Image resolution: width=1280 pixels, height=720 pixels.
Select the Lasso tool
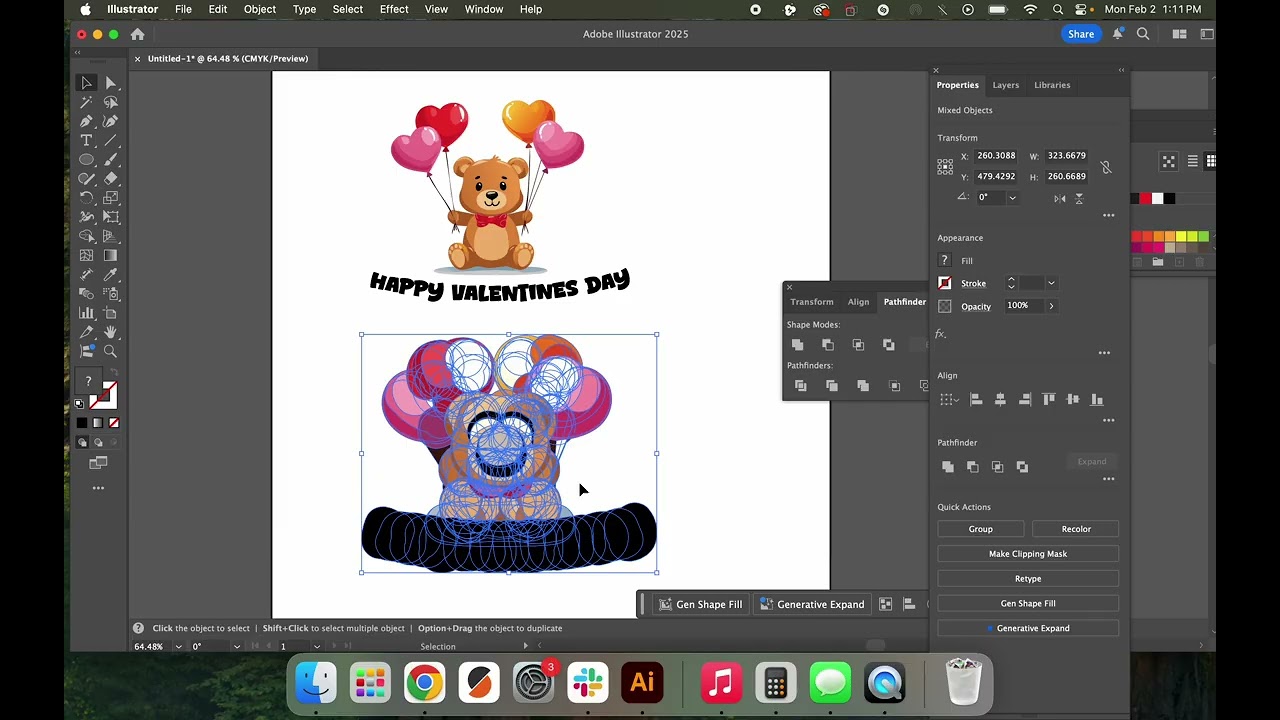point(111,102)
